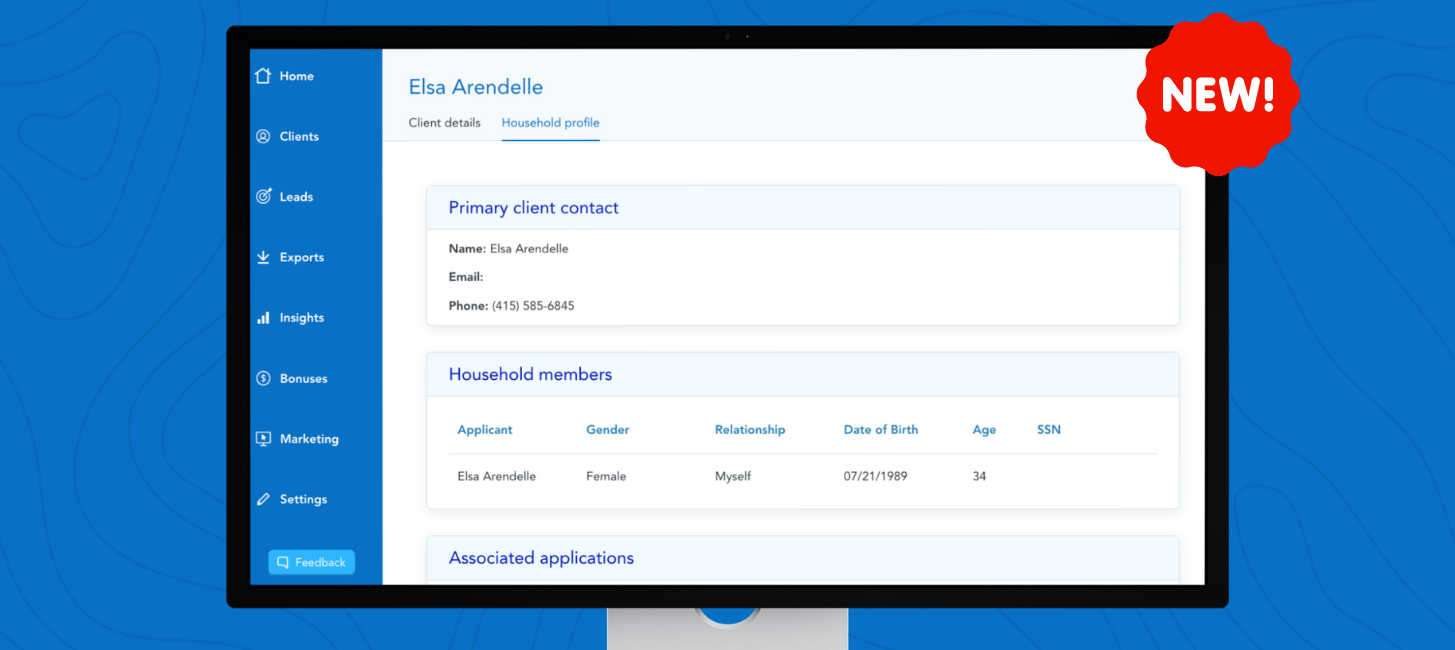Screen dimensions: 1455x650
Task: Click the Age column header
Action: click(984, 430)
